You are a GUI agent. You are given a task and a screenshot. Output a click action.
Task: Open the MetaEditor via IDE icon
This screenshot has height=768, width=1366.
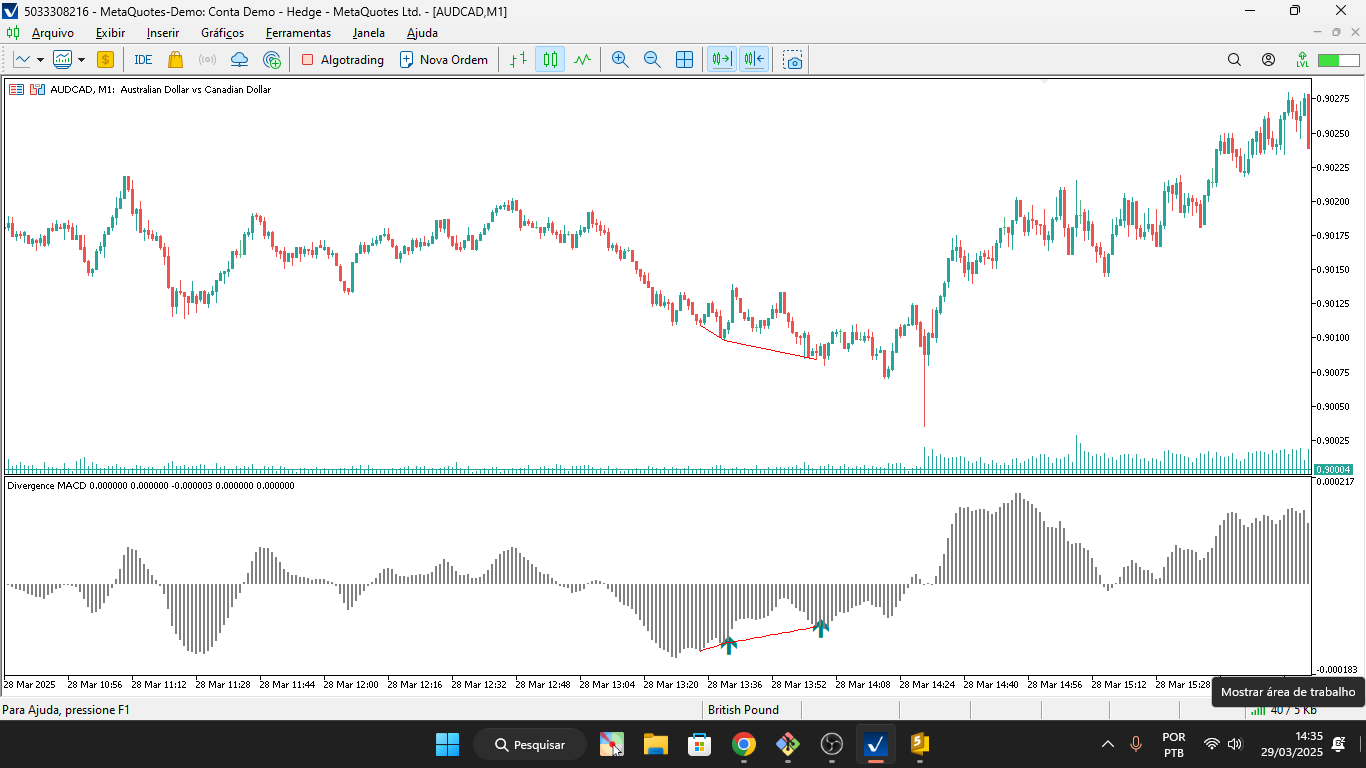pyautogui.click(x=141, y=59)
